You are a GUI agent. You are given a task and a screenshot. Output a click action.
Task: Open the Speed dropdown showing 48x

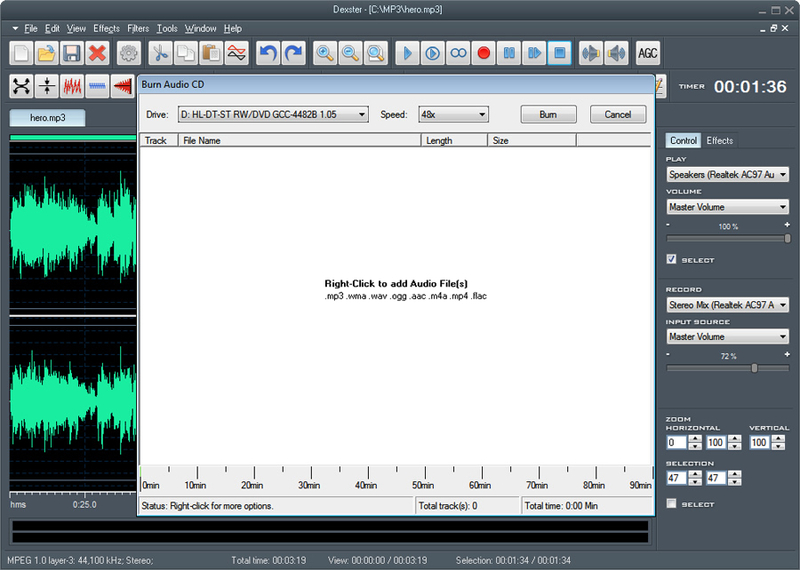coord(453,114)
